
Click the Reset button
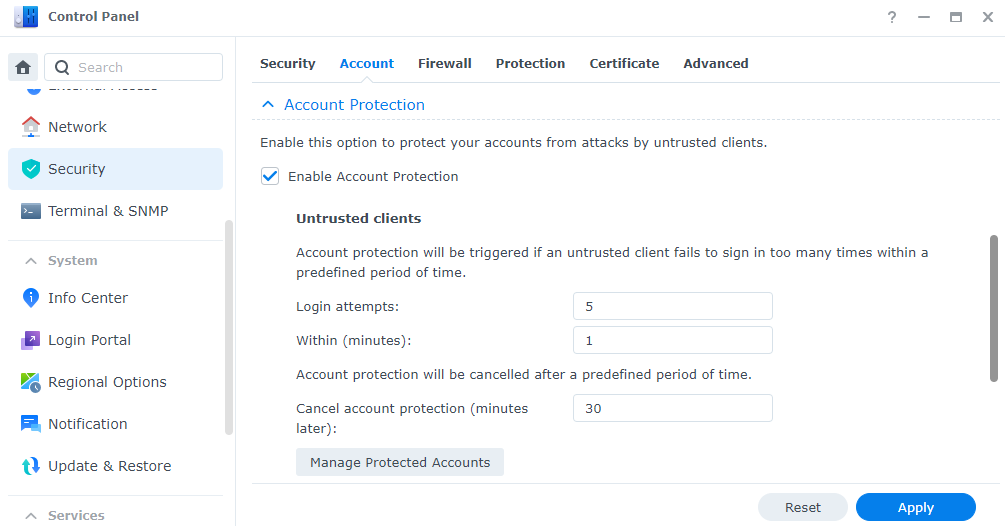(x=802, y=507)
